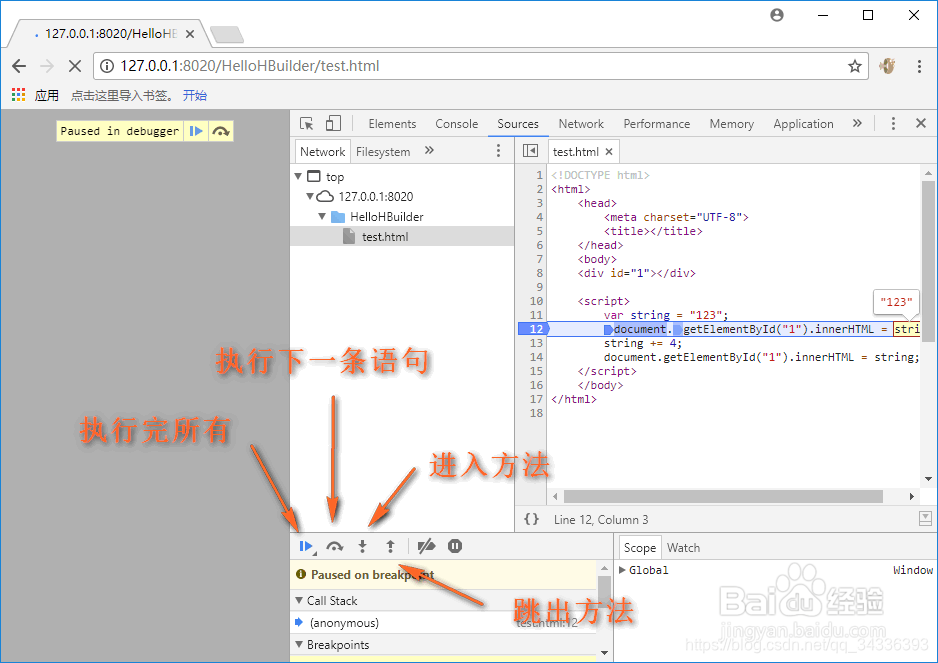
Task: Expand the Global scope entry
Action: 622,570
